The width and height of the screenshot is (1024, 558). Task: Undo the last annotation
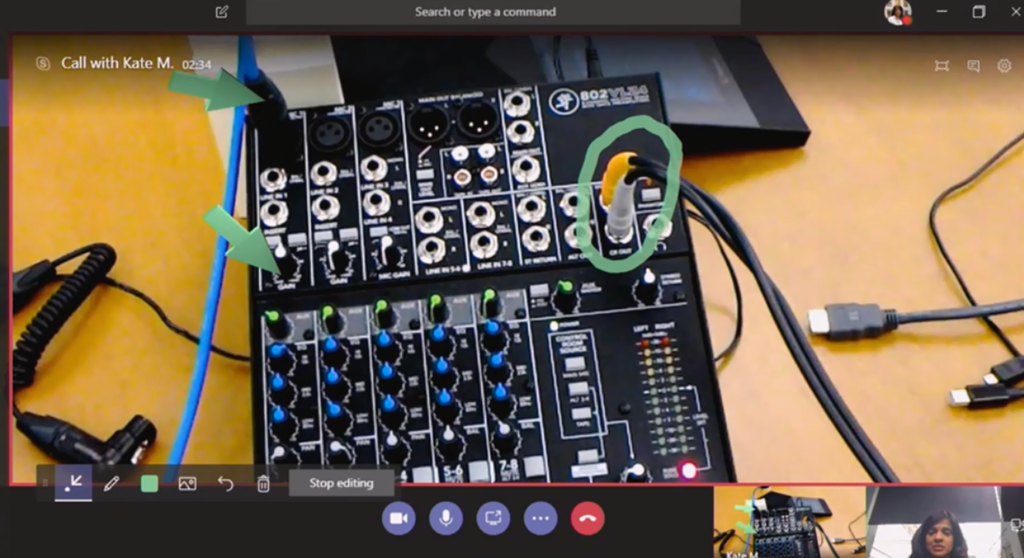coord(226,484)
